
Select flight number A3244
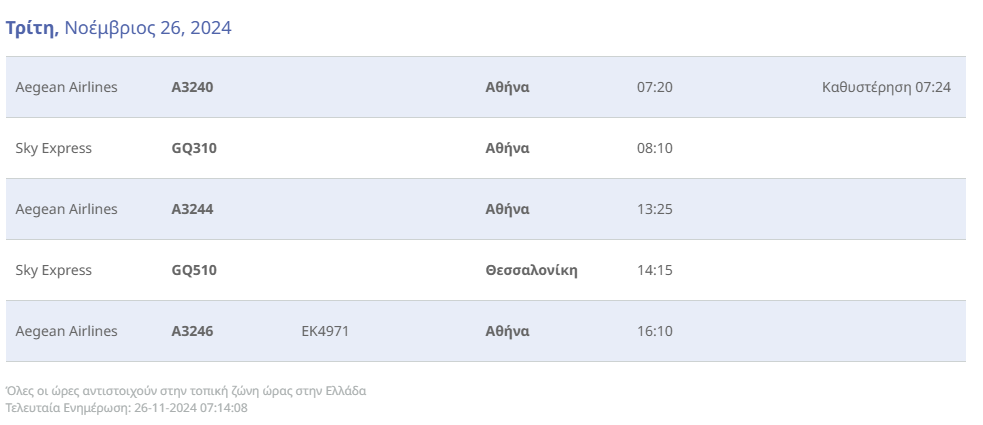click(x=192, y=209)
